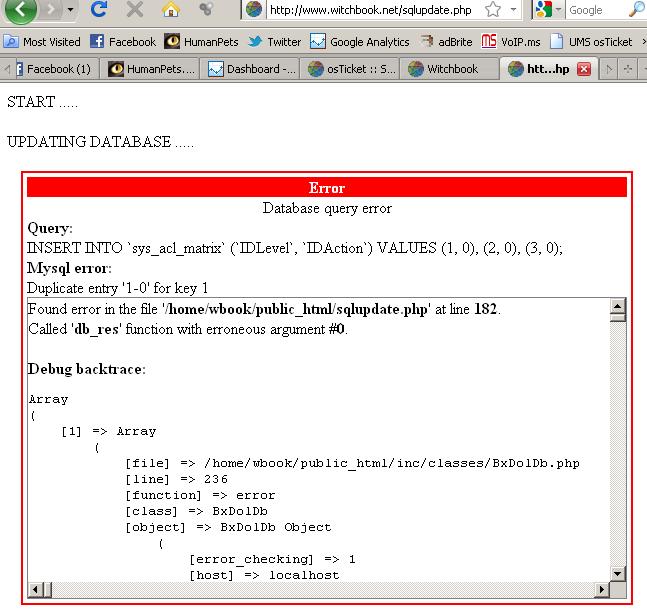Open the HumanPets bookmark
Viewport: 647px width, 612px height.
click(x=201, y=42)
